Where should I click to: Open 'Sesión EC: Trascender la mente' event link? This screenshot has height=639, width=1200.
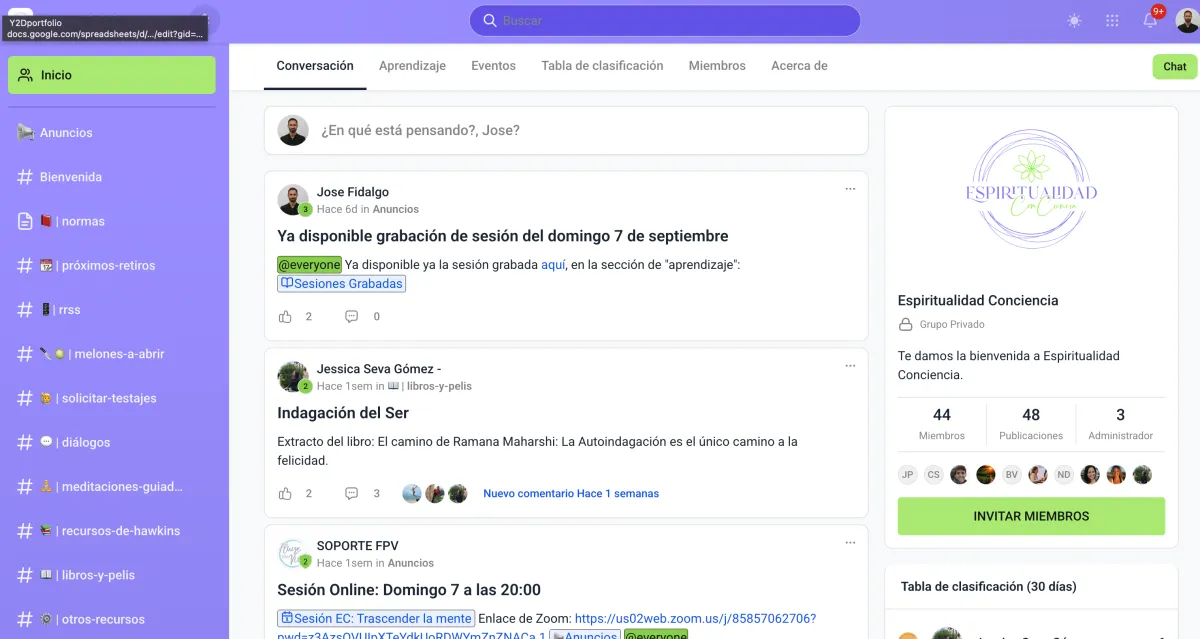point(375,619)
